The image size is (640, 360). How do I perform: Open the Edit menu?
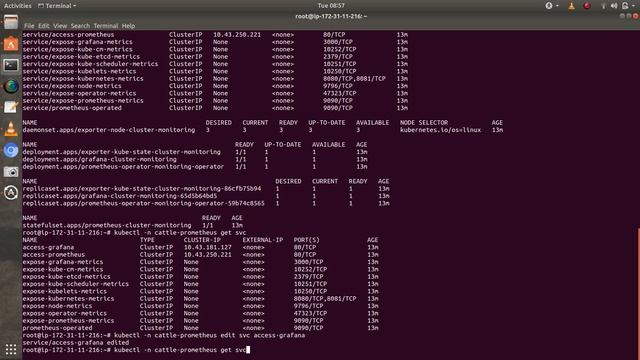point(44,26)
